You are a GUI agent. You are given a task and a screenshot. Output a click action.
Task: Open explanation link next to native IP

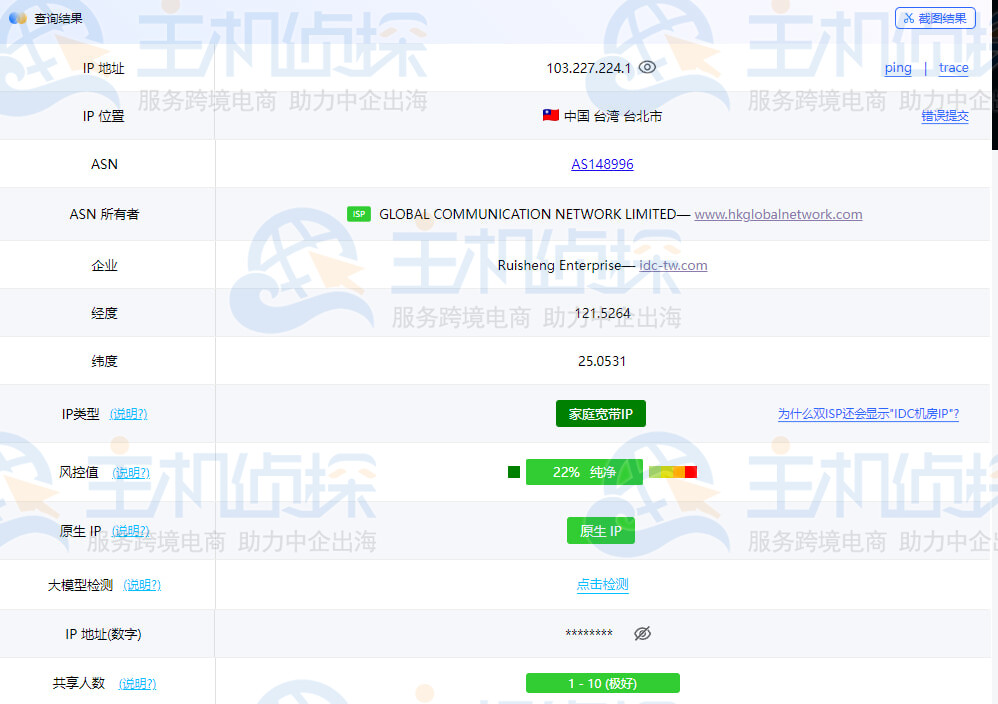pyautogui.click(x=130, y=531)
